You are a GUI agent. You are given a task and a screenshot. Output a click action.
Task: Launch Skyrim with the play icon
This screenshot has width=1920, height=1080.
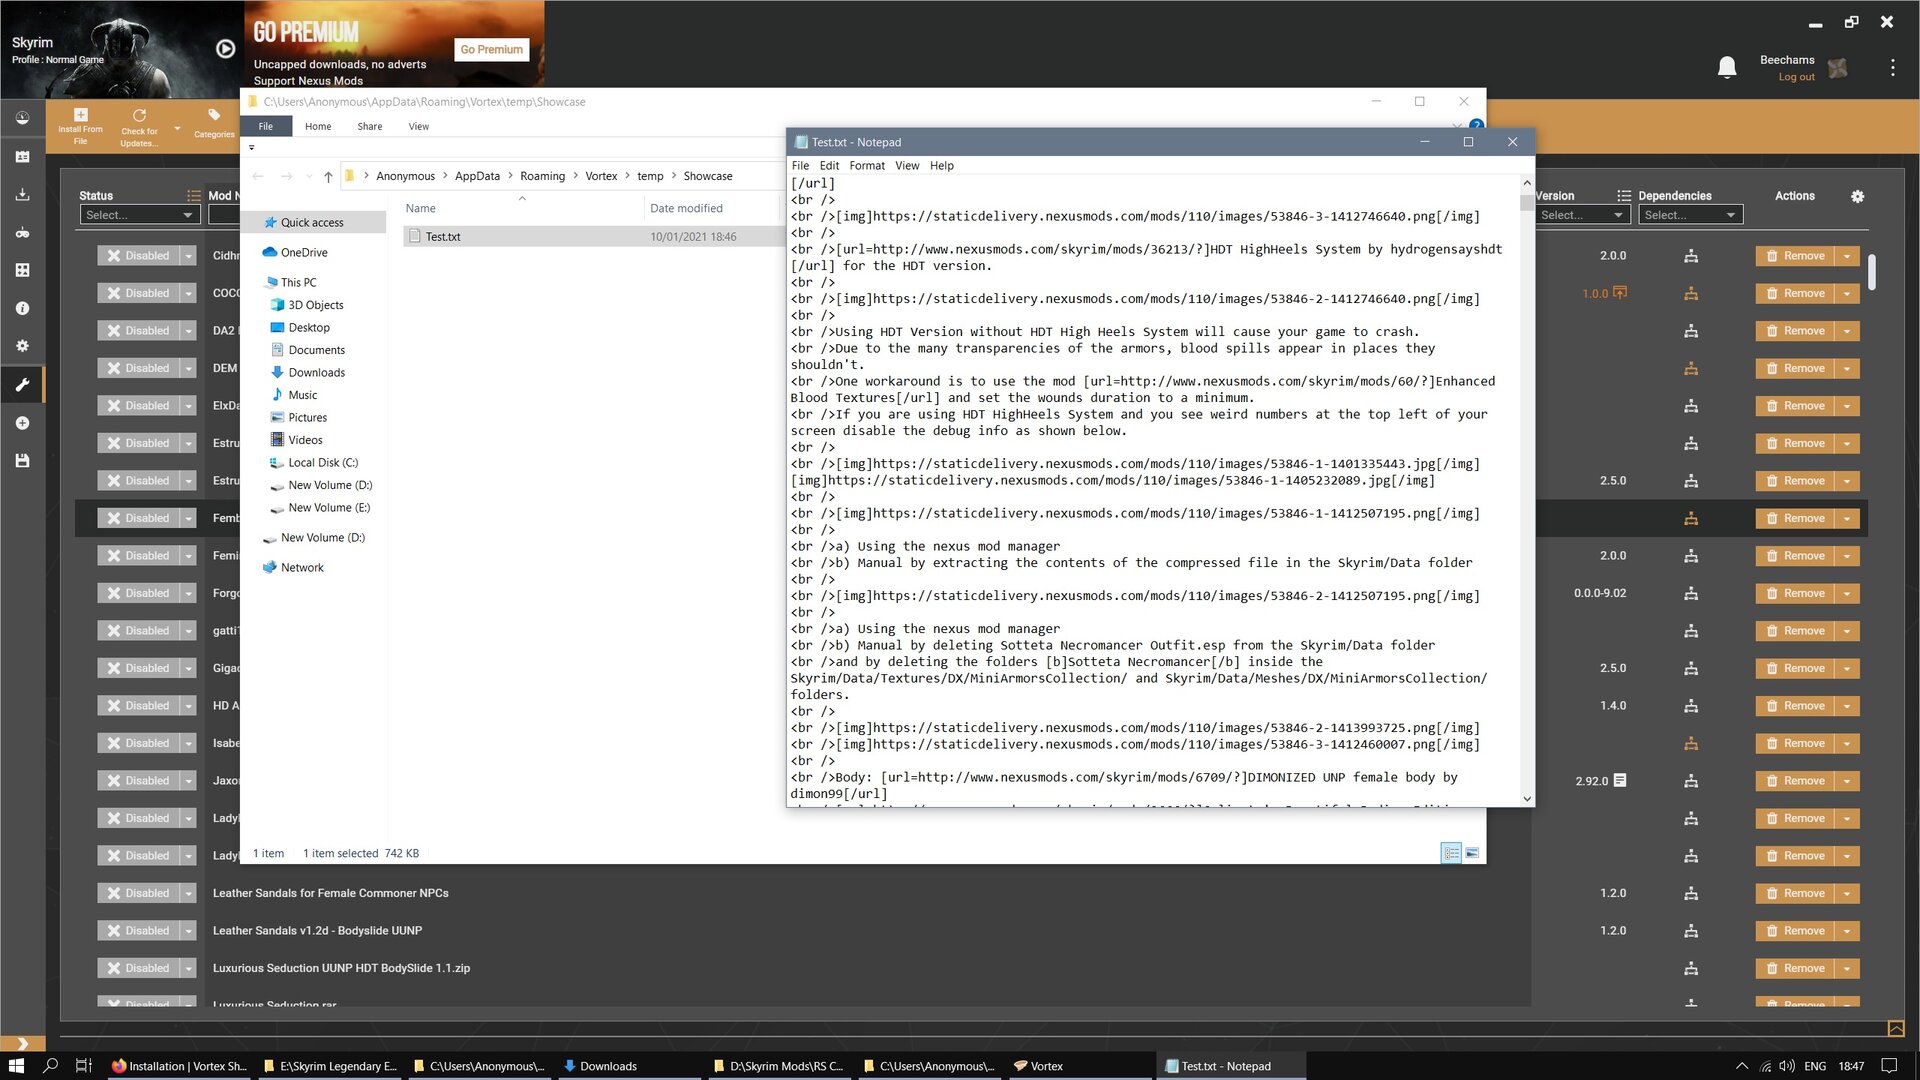tap(226, 48)
